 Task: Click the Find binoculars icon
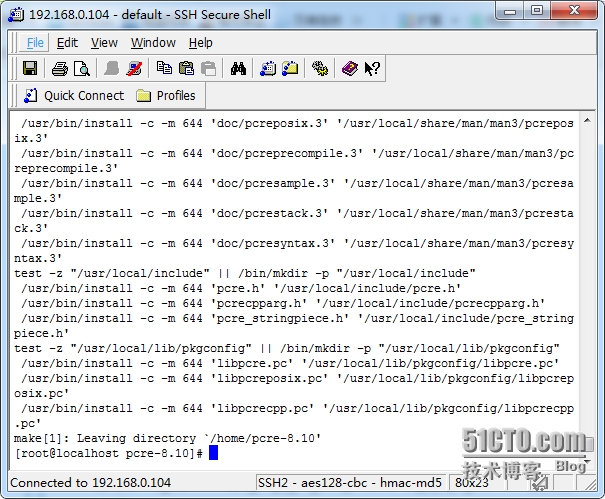click(x=238, y=69)
